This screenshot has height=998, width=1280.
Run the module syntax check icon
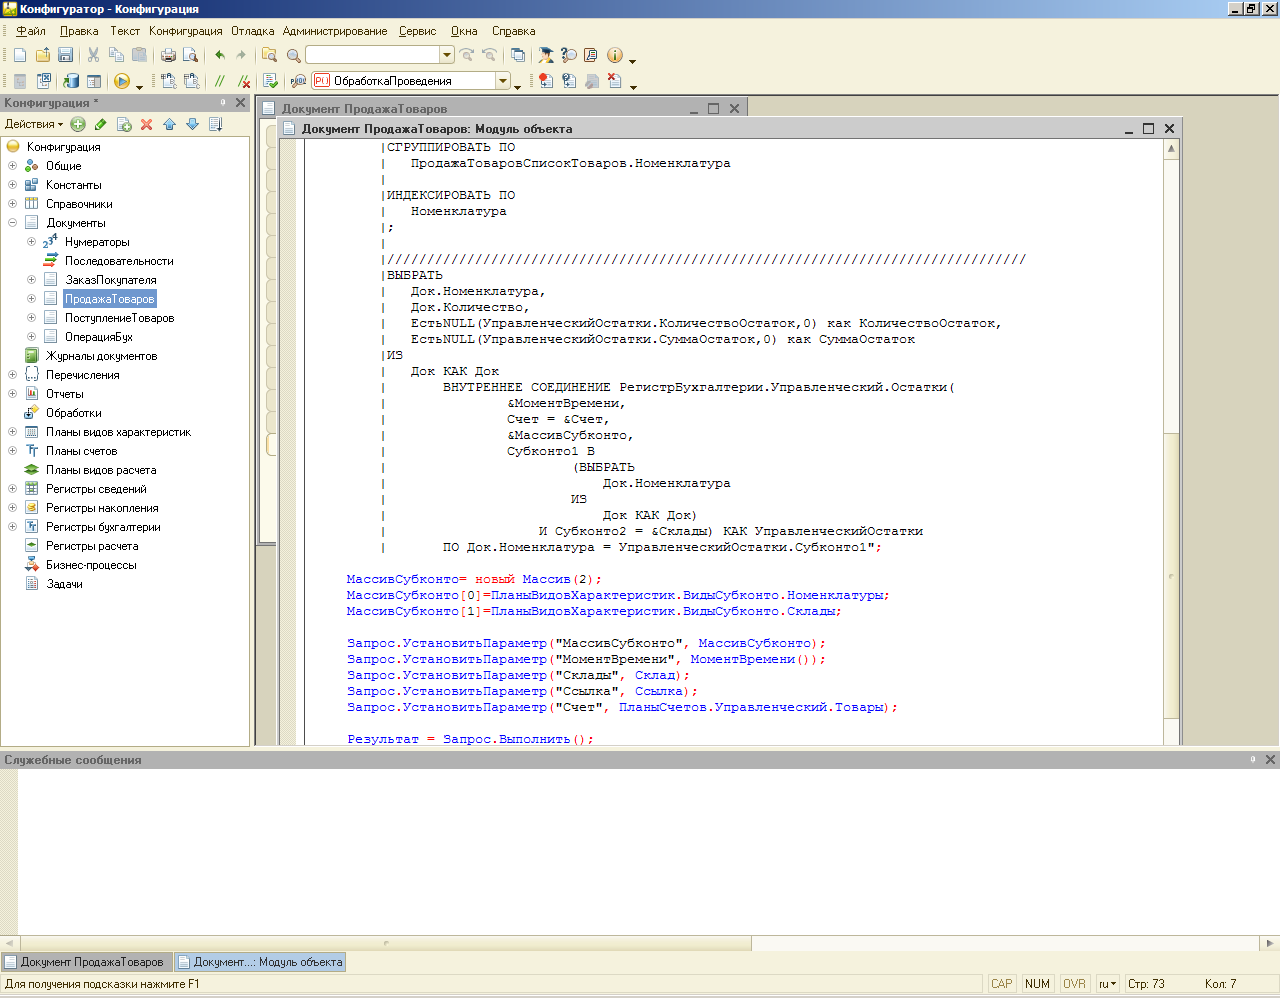tap(270, 81)
